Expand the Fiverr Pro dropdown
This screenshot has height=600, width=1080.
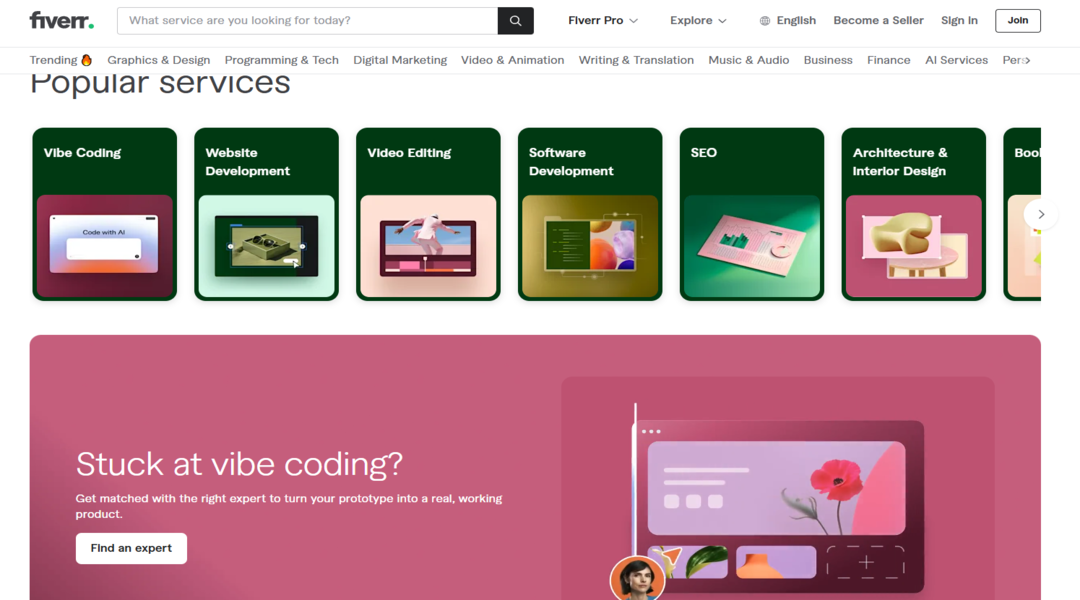603,21
